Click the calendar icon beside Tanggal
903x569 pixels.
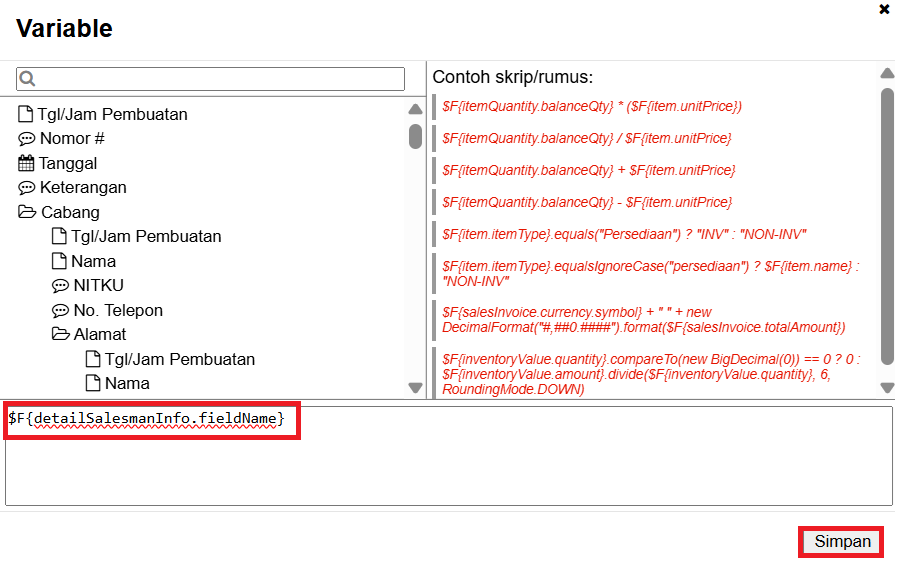click(27, 163)
